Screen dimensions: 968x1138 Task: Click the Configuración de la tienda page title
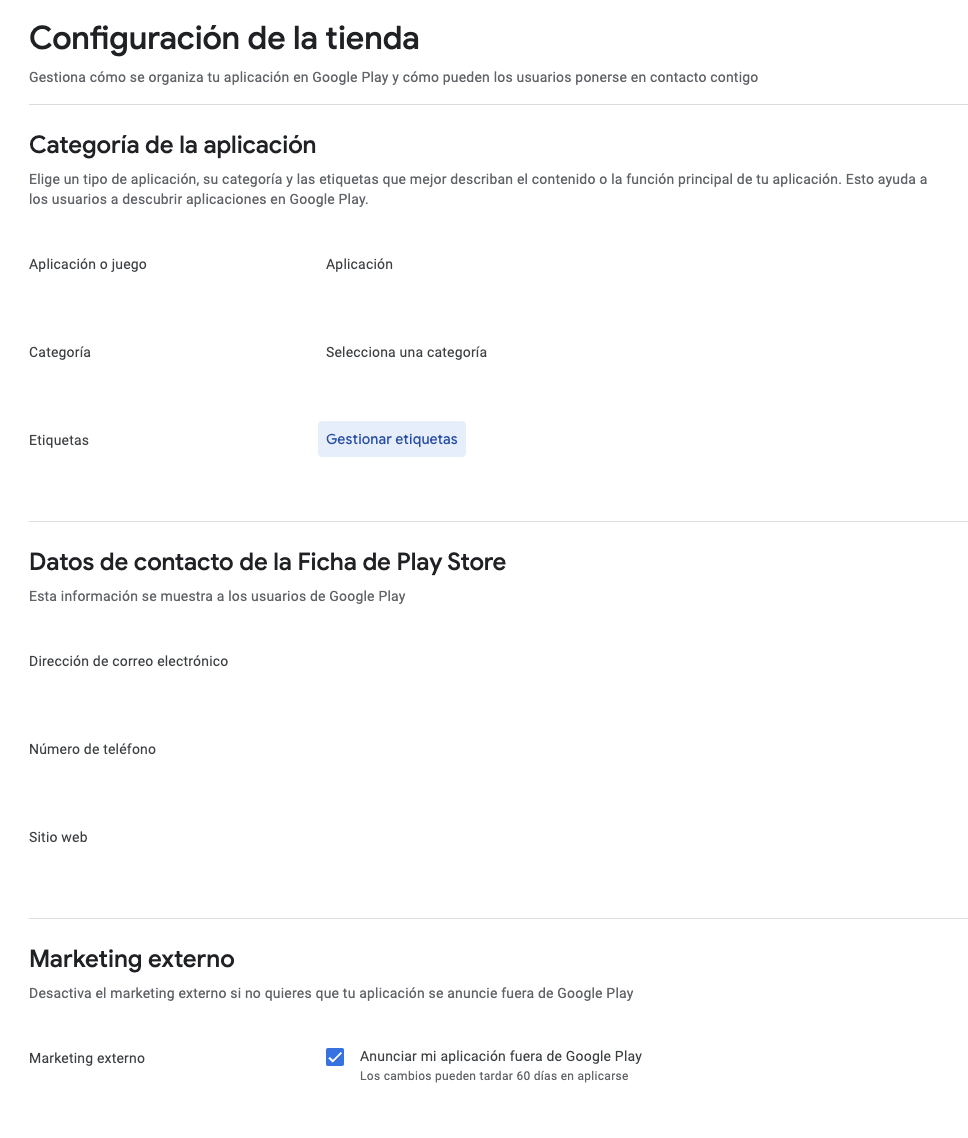point(224,38)
